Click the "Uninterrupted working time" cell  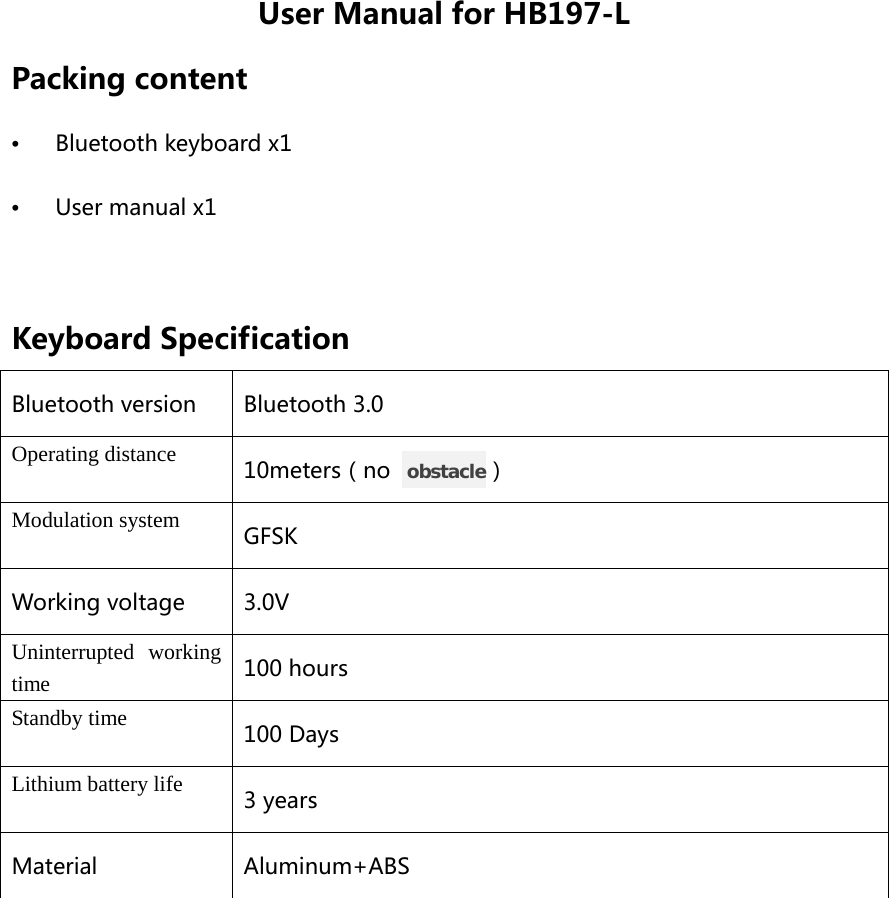coord(116,668)
